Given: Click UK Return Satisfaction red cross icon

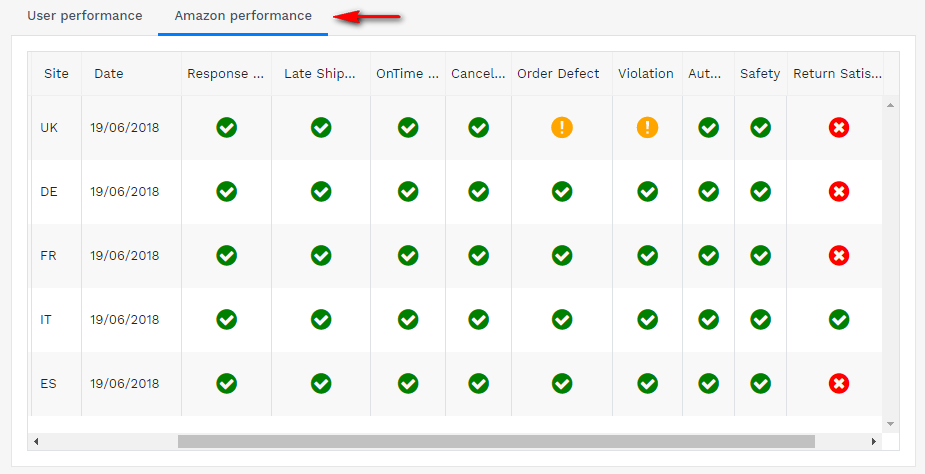Looking at the screenshot, I should coord(838,127).
